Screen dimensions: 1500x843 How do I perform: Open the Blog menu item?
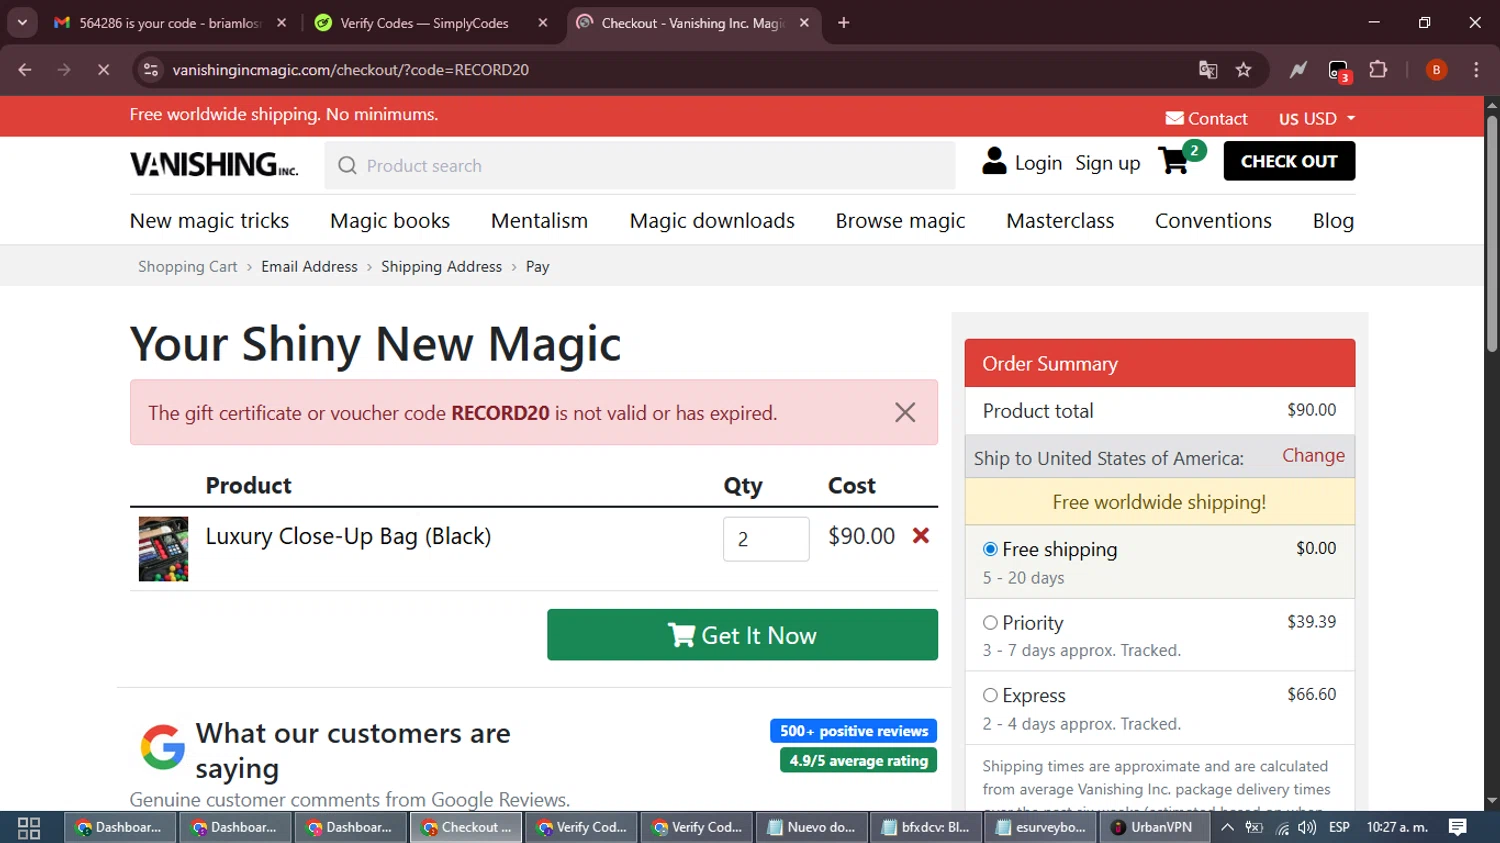tap(1333, 221)
